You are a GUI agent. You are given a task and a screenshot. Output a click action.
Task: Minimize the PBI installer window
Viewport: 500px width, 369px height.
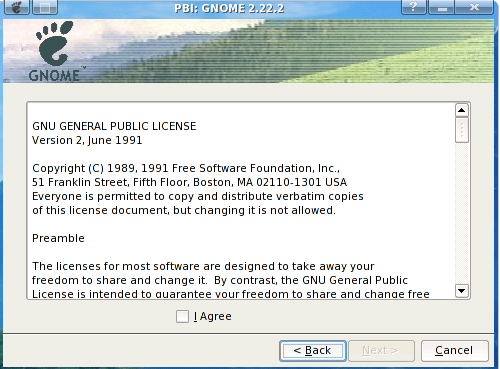pyautogui.click(x=442, y=7)
